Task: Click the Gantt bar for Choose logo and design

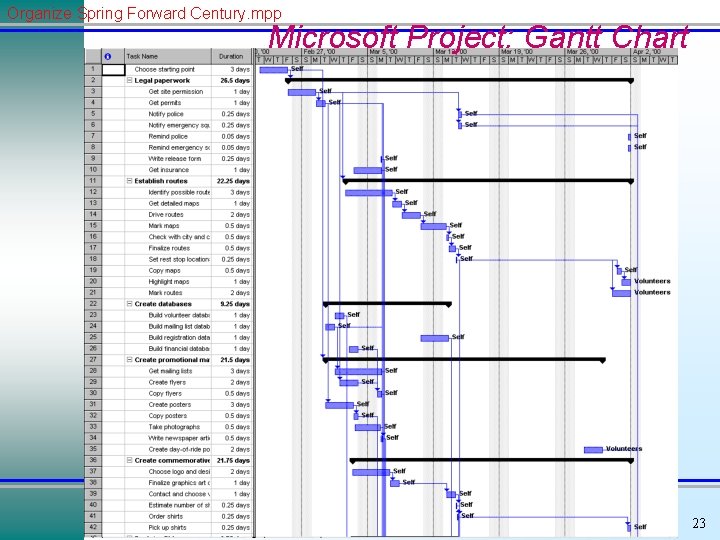Action: (x=371, y=472)
